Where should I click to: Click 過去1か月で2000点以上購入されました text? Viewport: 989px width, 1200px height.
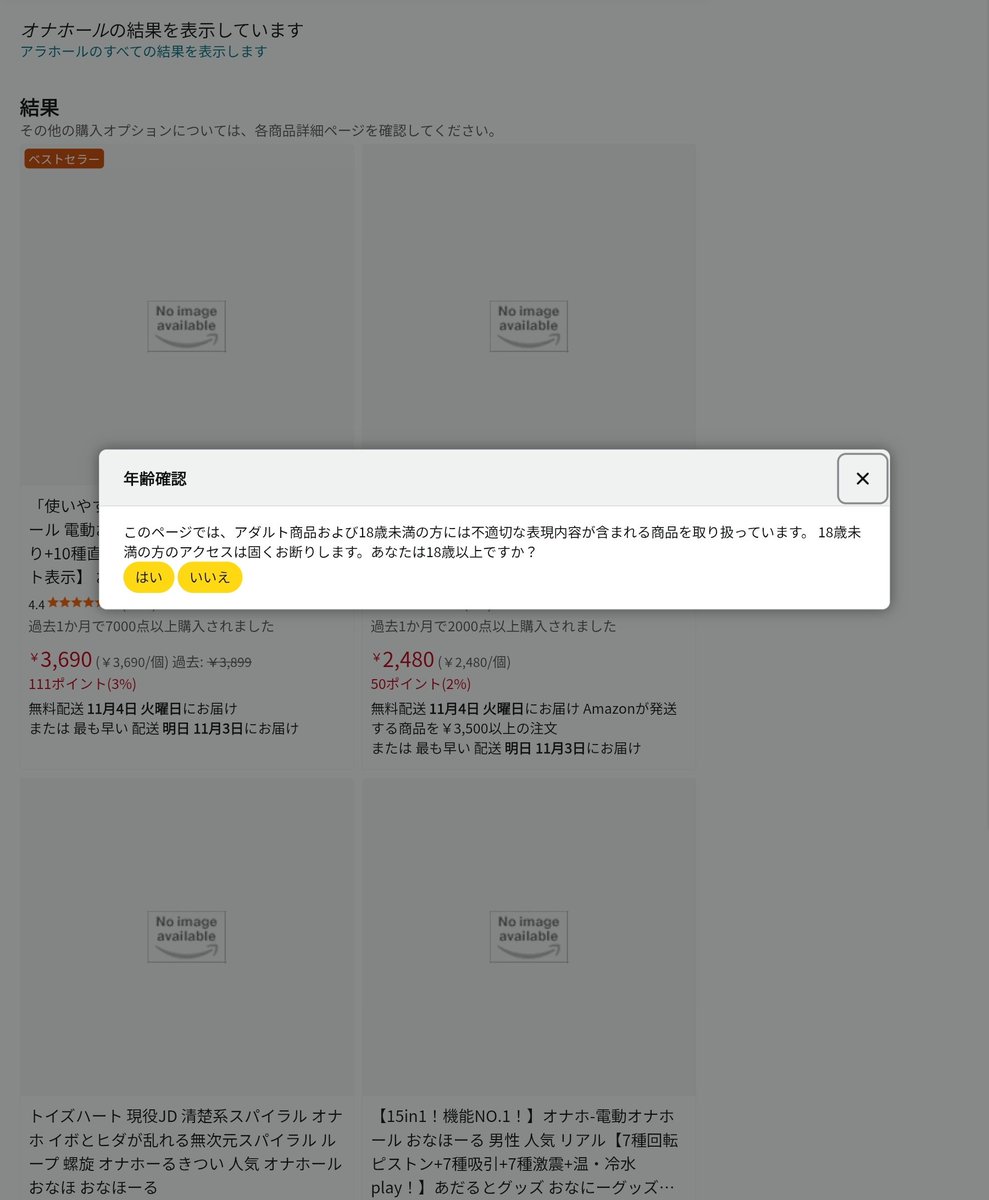click(494, 626)
